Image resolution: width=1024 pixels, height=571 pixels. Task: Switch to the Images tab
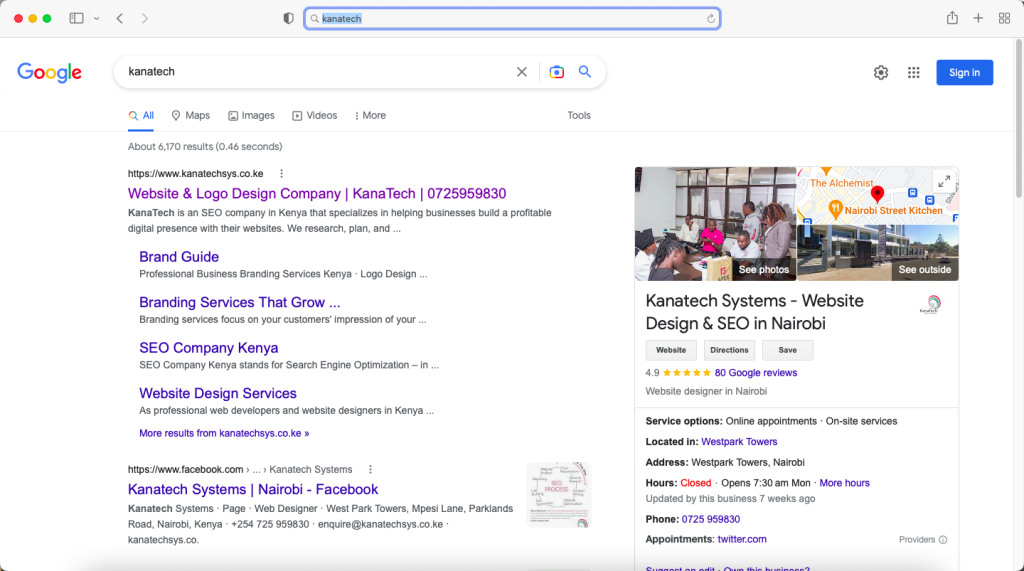tap(251, 116)
